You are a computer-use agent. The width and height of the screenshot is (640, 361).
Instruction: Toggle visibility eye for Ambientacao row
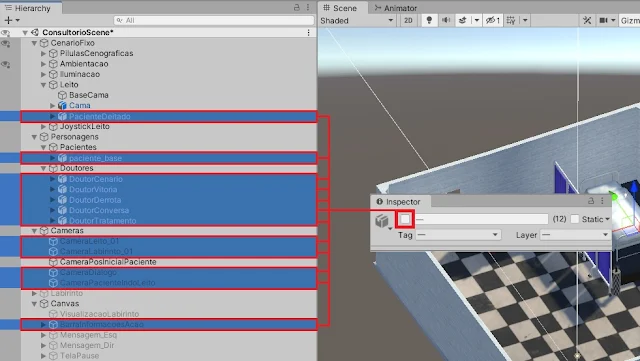click(x=5, y=65)
